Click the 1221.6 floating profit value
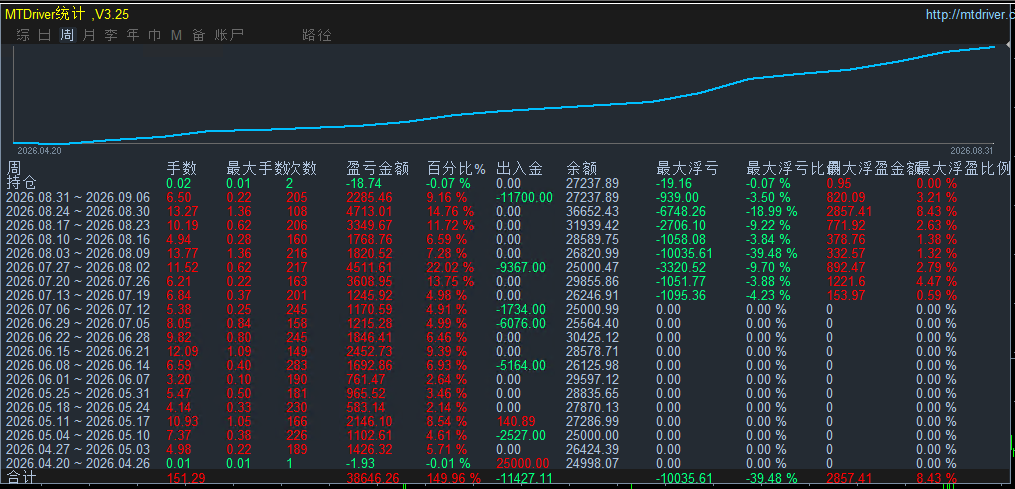Screen dimensions: 1015x489 click(847, 281)
